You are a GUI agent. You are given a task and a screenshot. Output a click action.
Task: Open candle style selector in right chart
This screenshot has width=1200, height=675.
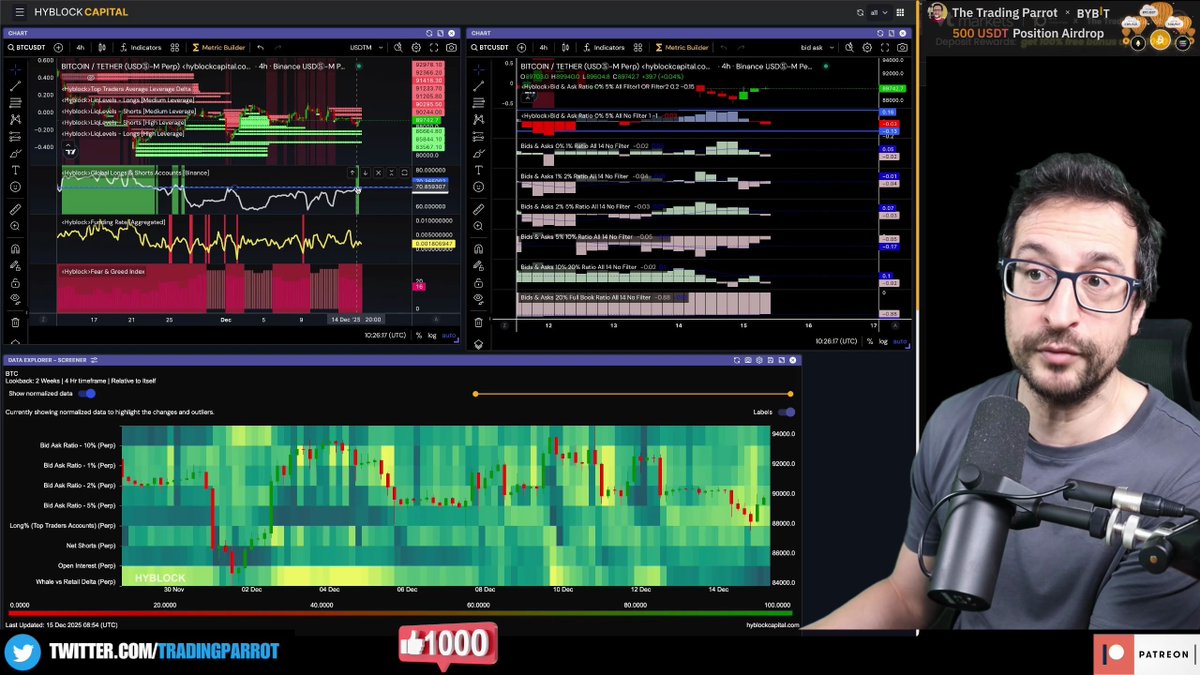tap(564, 47)
